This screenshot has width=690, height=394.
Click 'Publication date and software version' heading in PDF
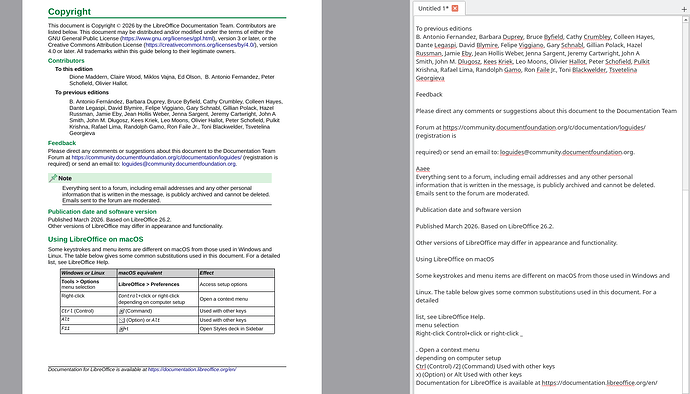102,212
